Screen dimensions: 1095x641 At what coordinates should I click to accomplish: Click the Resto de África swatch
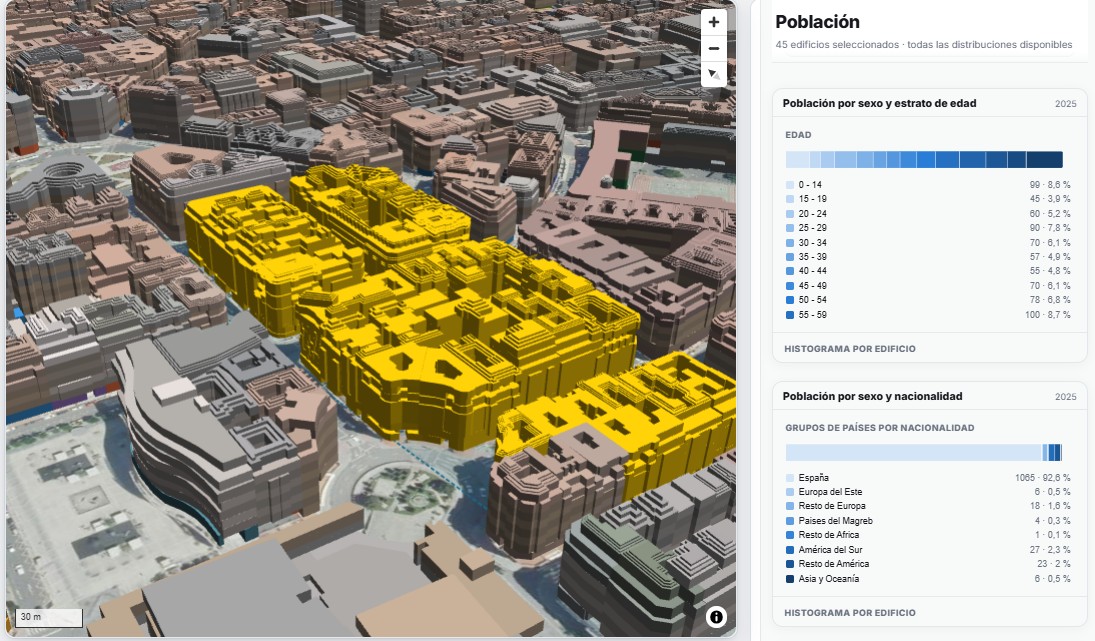click(x=790, y=535)
